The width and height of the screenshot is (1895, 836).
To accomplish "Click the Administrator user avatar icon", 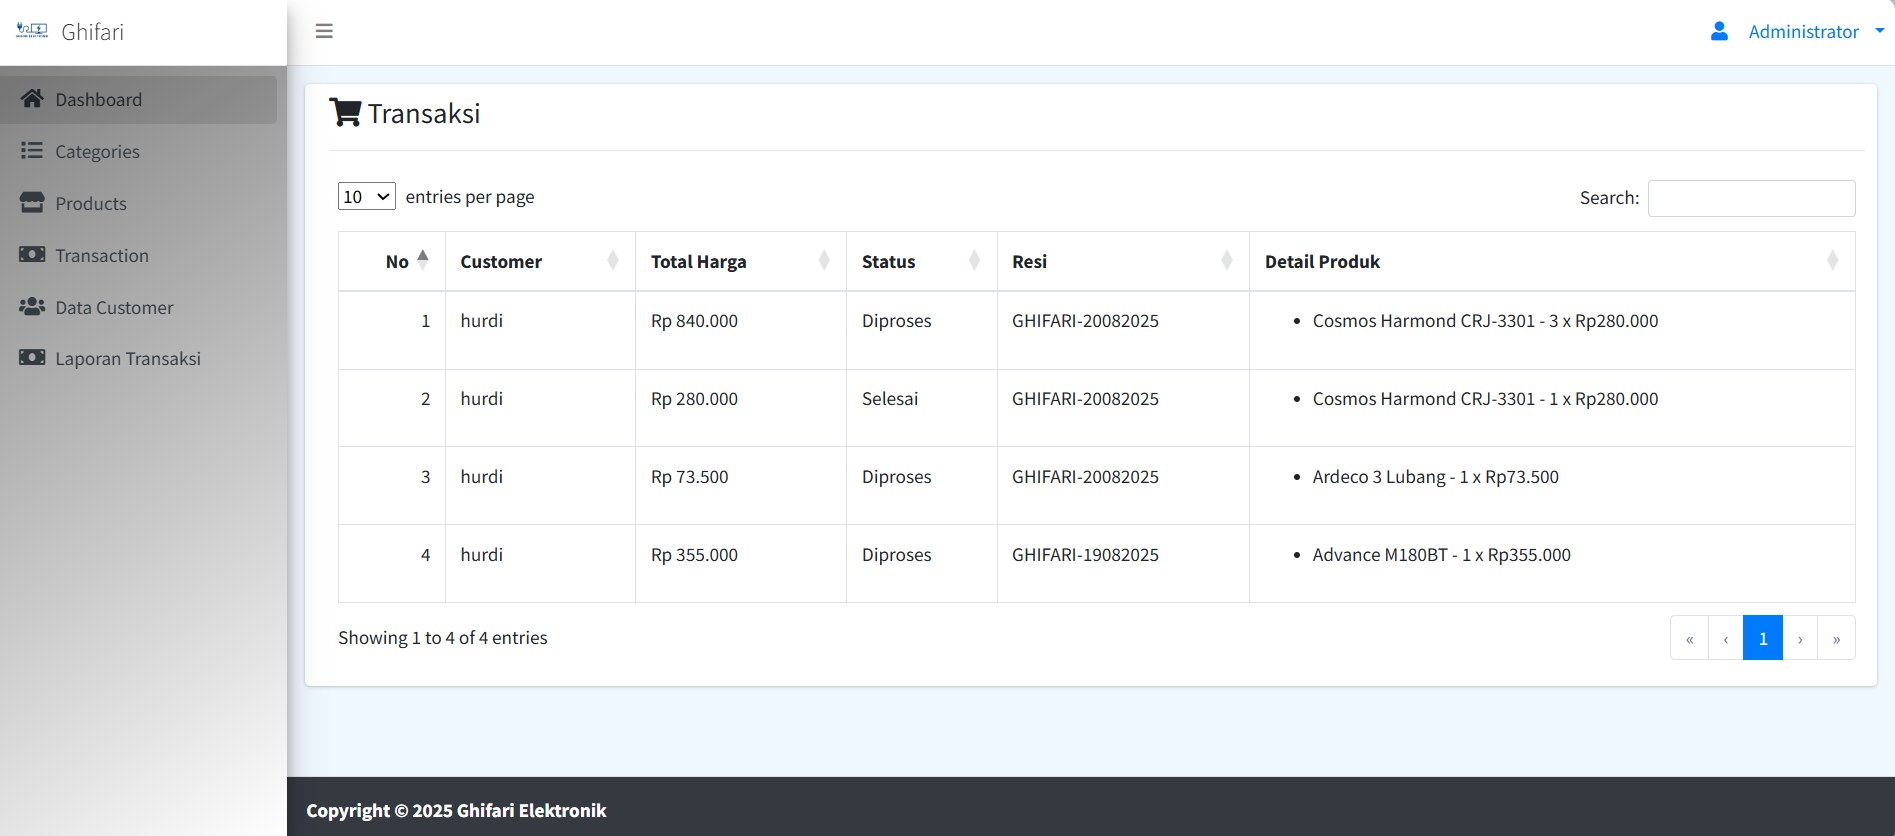I will pyautogui.click(x=1719, y=31).
